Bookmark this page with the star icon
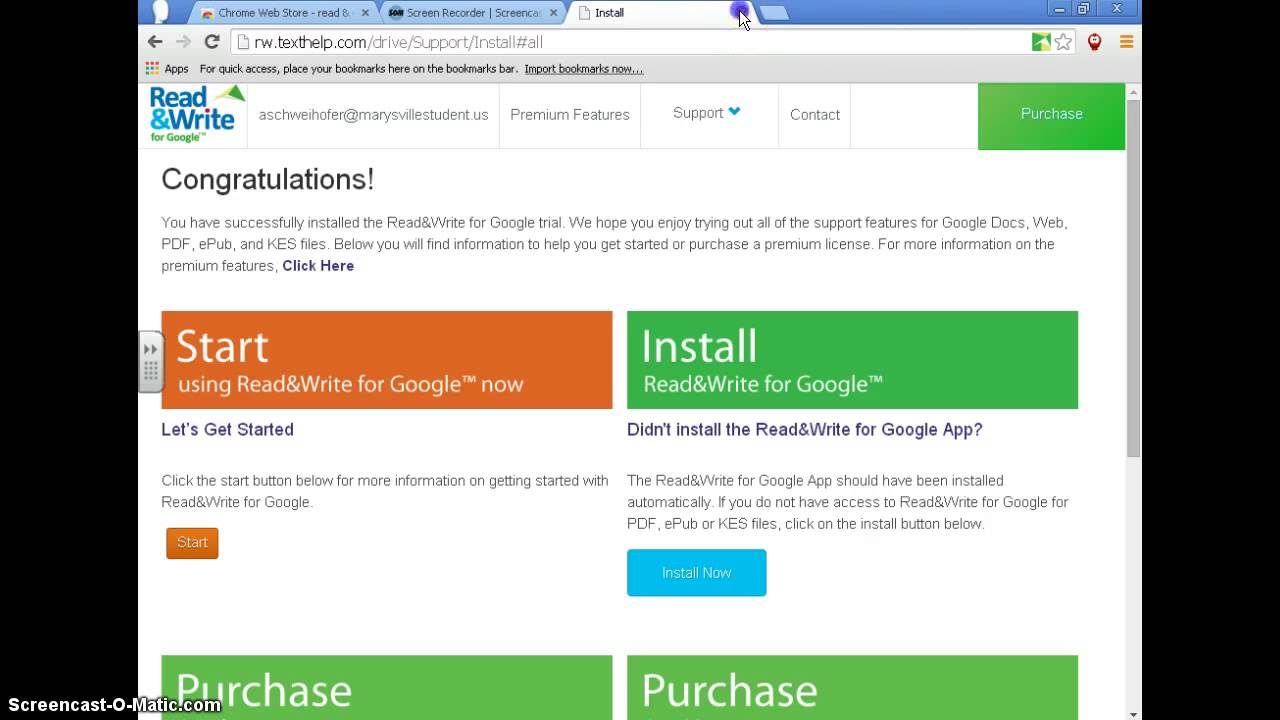Image resolution: width=1280 pixels, height=720 pixels. [1063, 42]
